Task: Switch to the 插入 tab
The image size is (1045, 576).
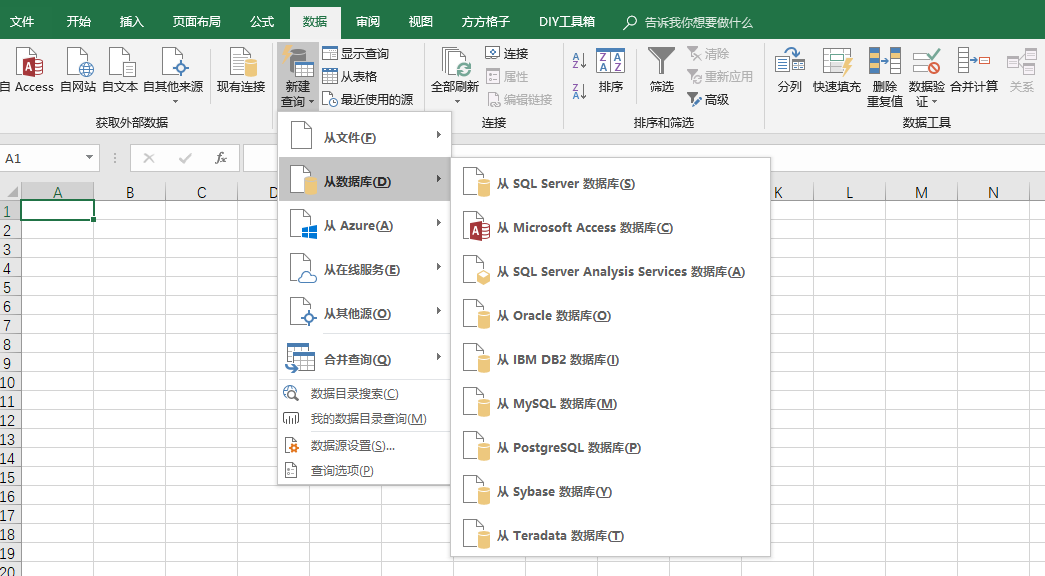Action: click(131, 22)
